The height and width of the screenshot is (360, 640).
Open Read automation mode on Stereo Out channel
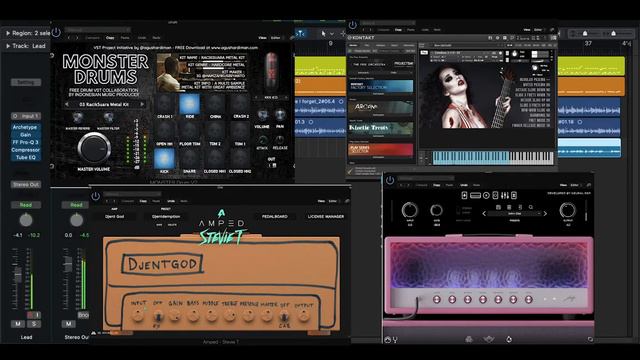76,205
